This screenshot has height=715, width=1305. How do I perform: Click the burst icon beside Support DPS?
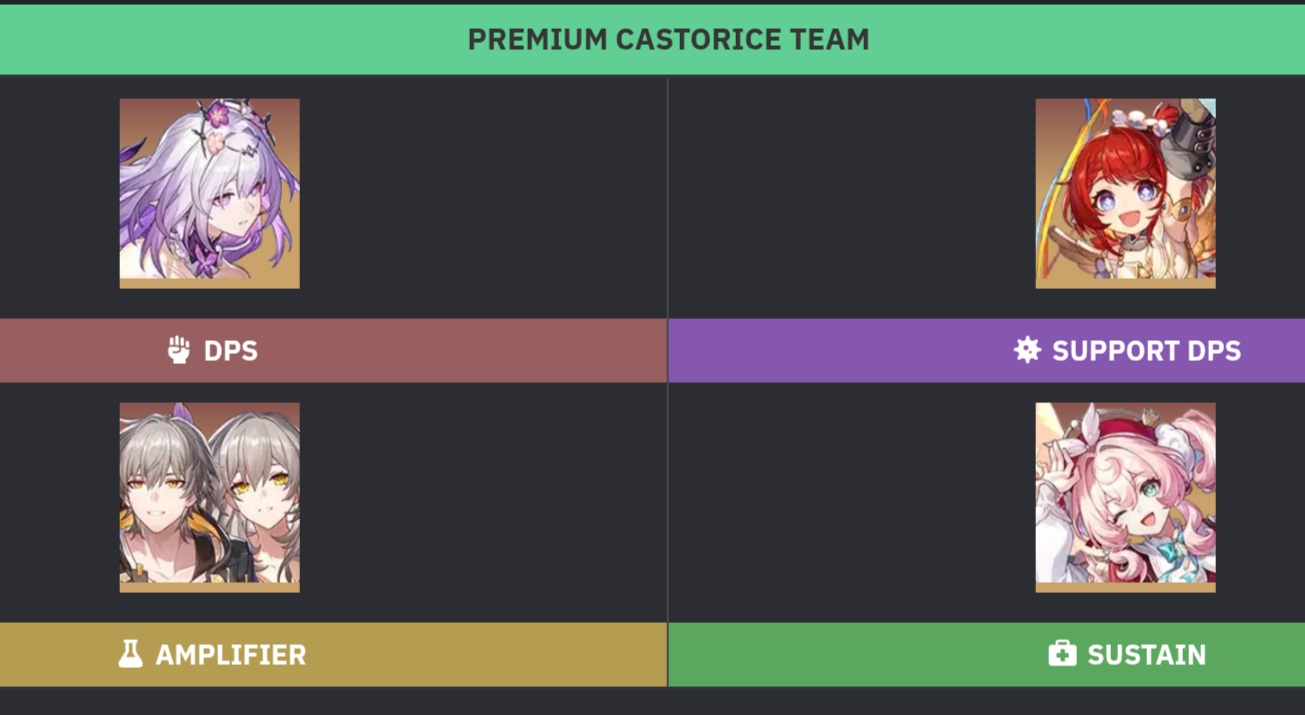tap(1027, 350)
